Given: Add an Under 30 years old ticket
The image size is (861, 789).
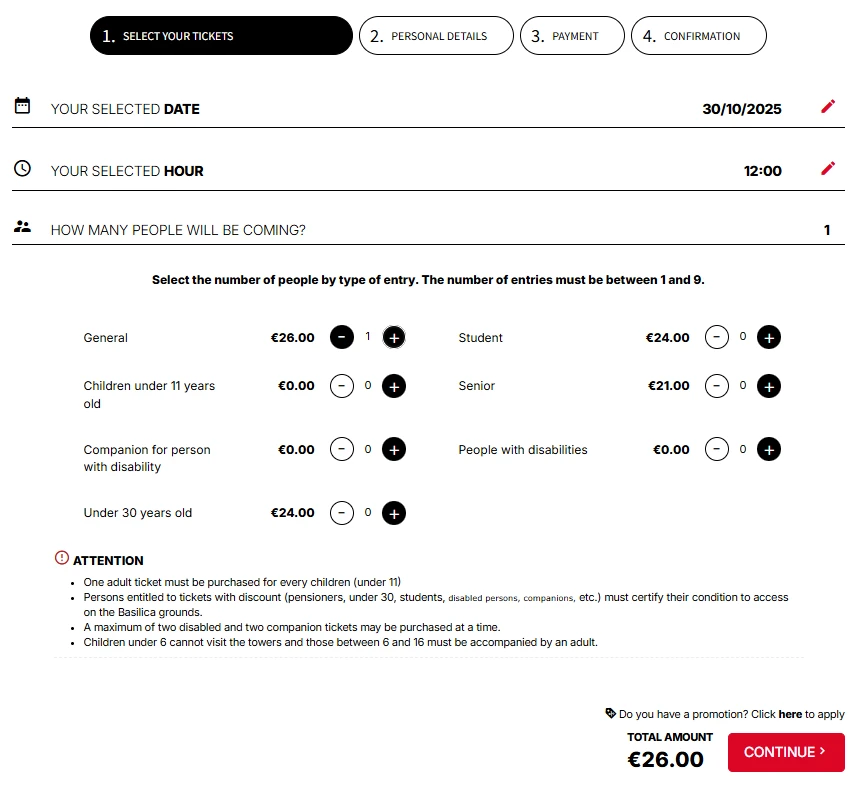Looking at the screenshot, I should point(394,514).
